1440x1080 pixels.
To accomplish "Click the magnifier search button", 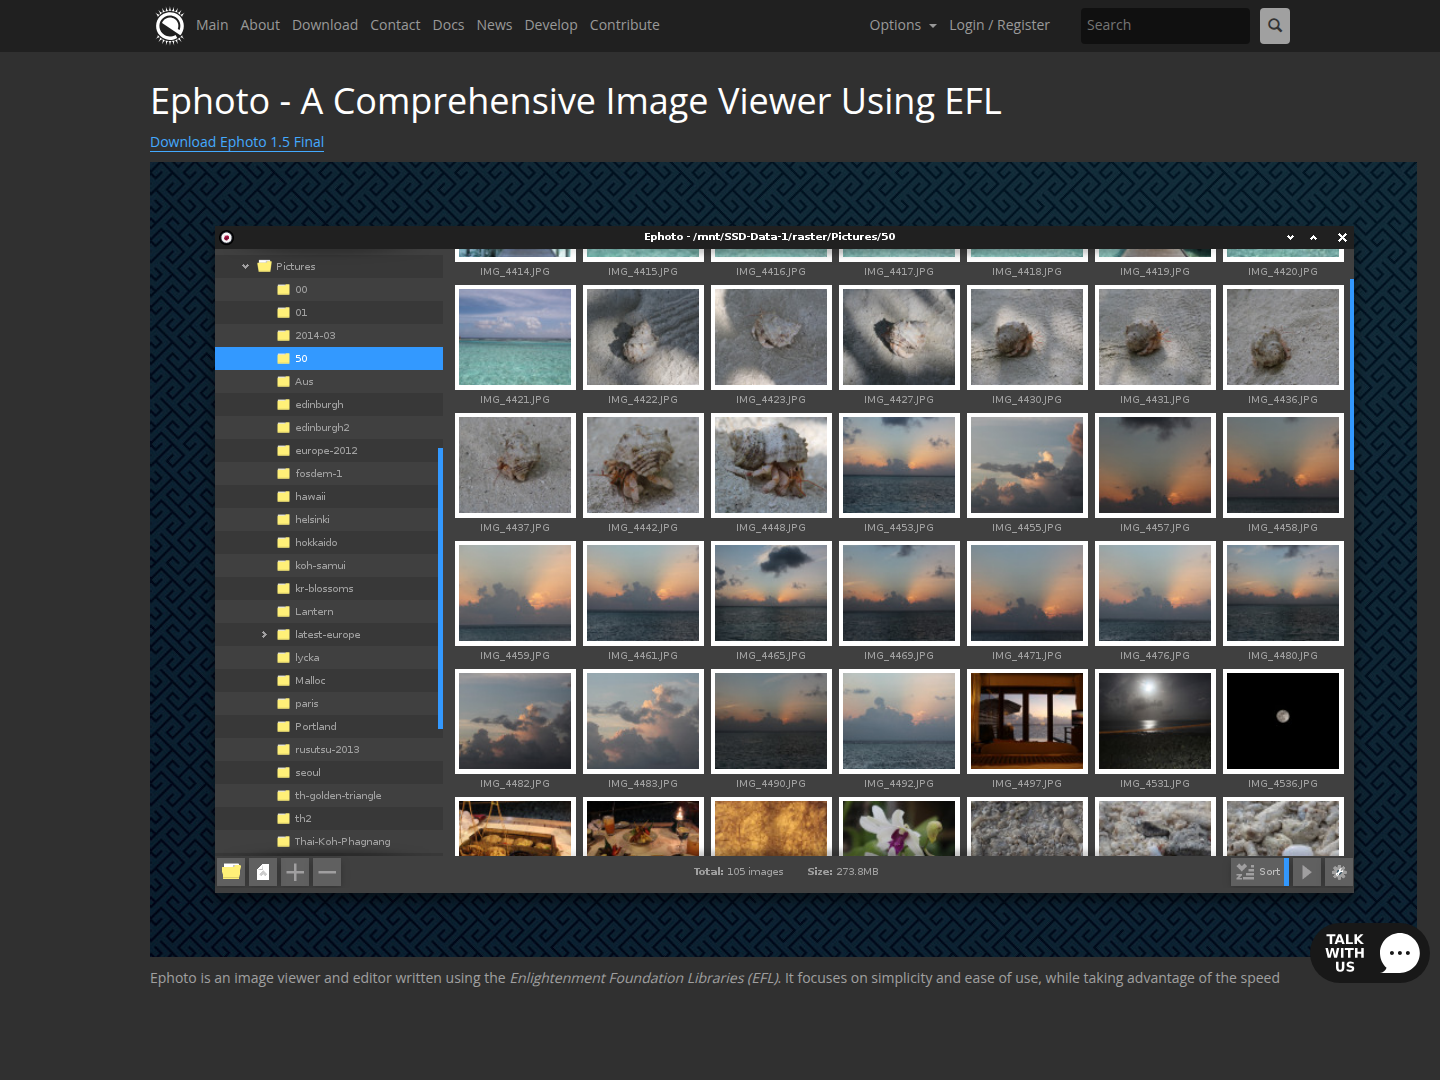I will coord(1274,26).
